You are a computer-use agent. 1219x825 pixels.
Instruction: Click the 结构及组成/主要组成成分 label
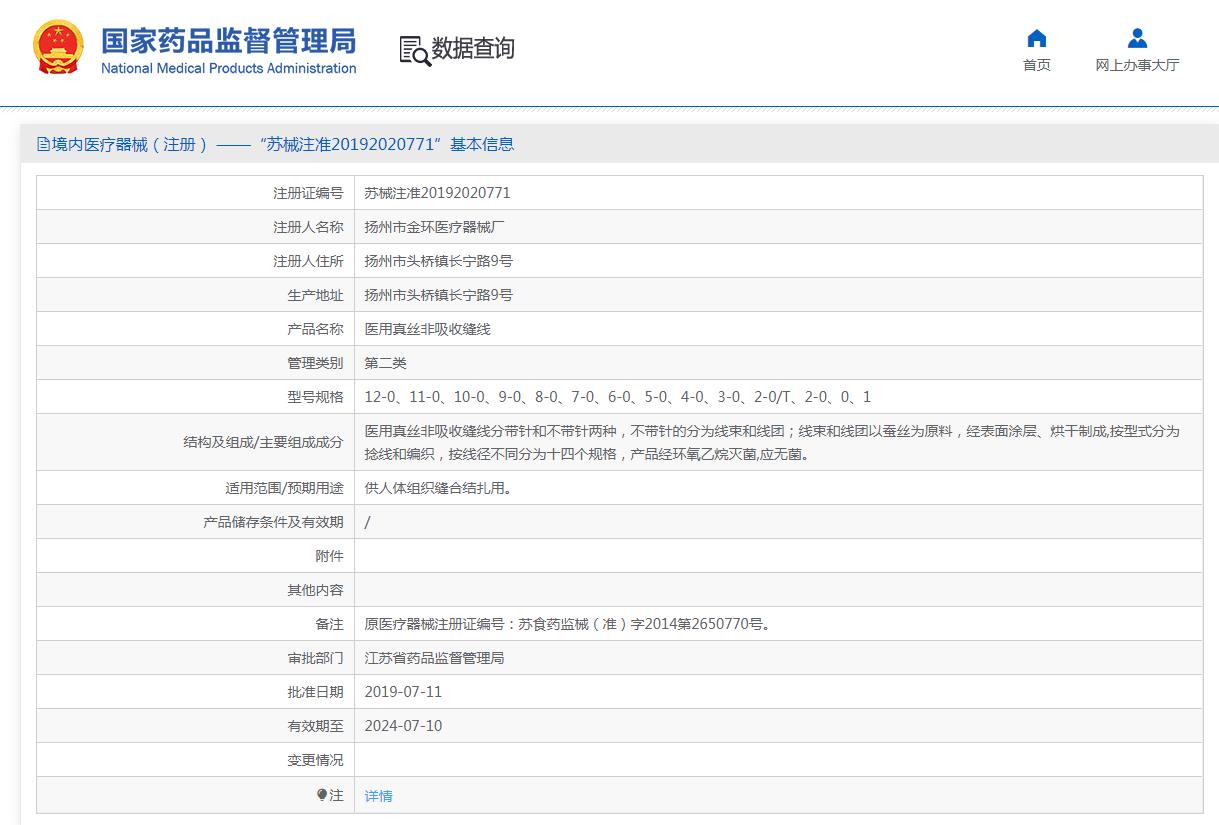pyautogui.click(x=263, y=442)
